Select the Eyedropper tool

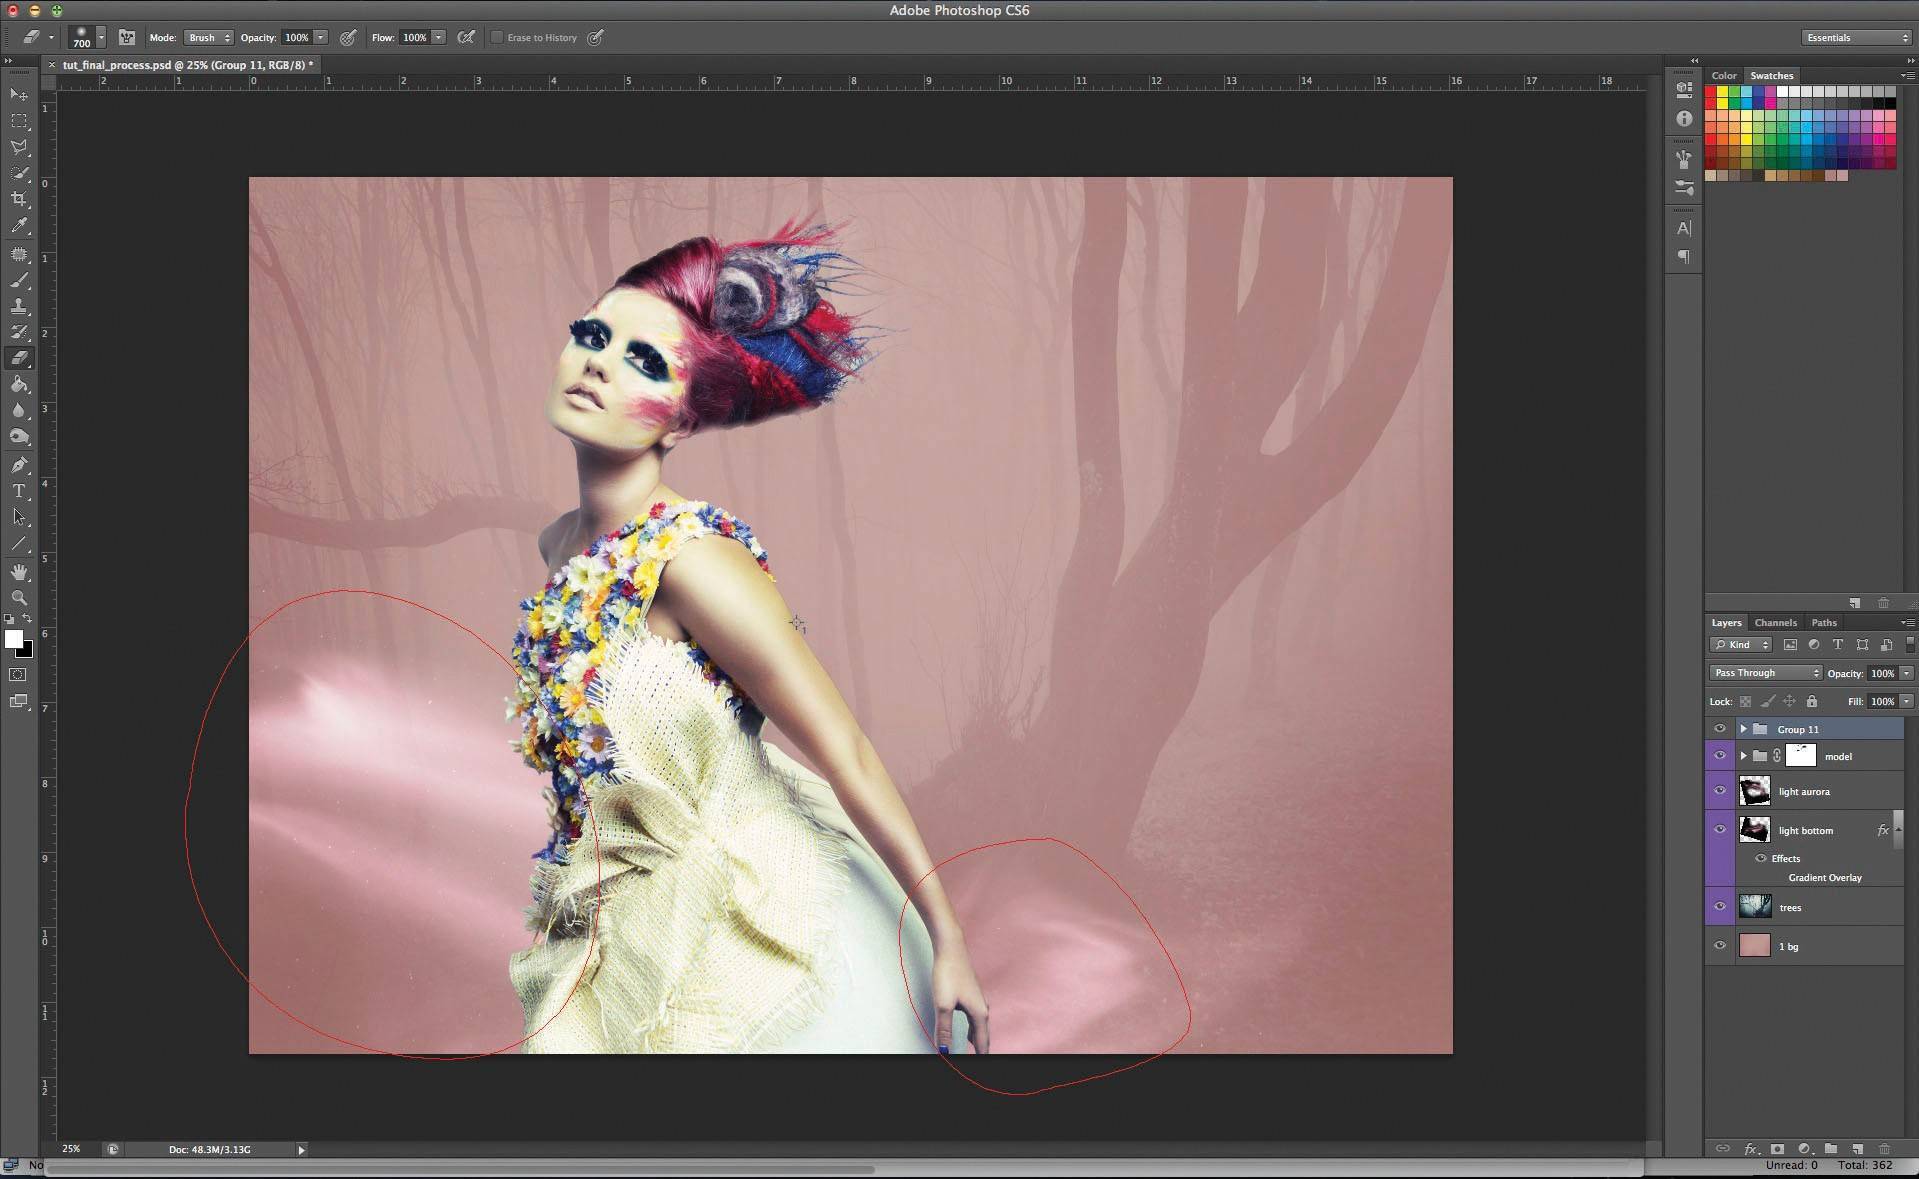tap(19, 226)
